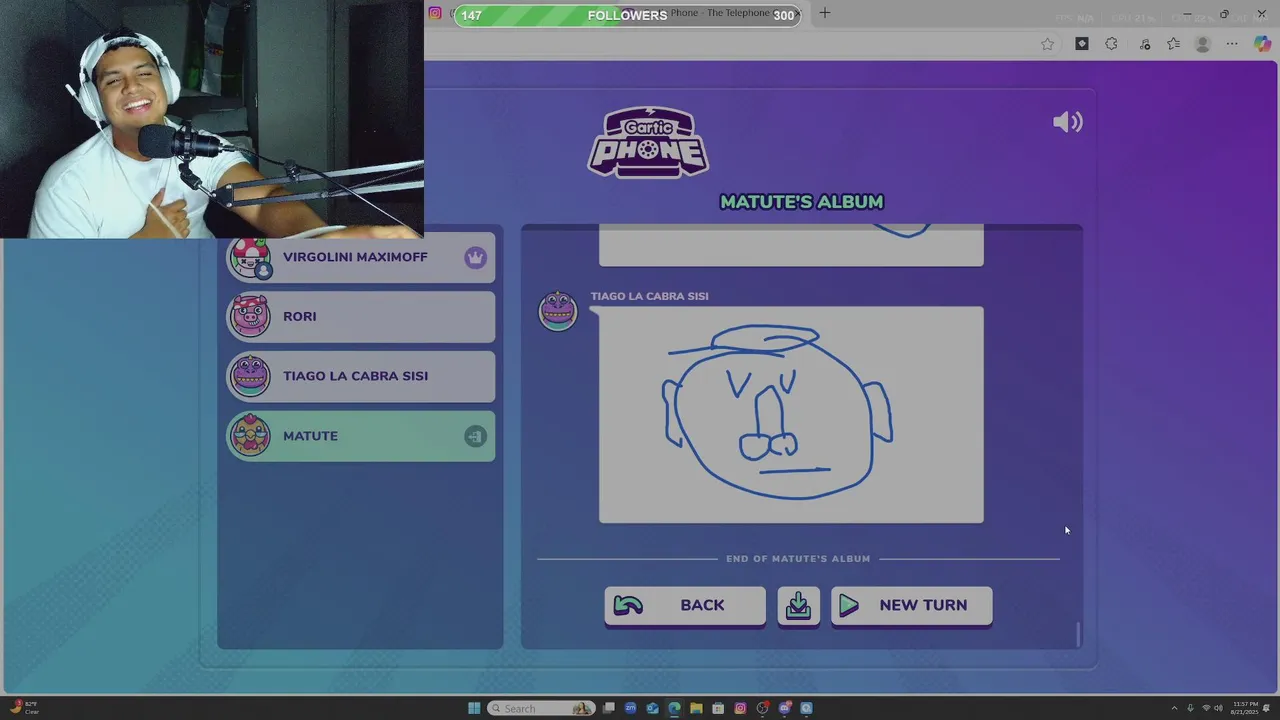
Task: Click the Gartic Phone logo
Action: coord(648,142)
